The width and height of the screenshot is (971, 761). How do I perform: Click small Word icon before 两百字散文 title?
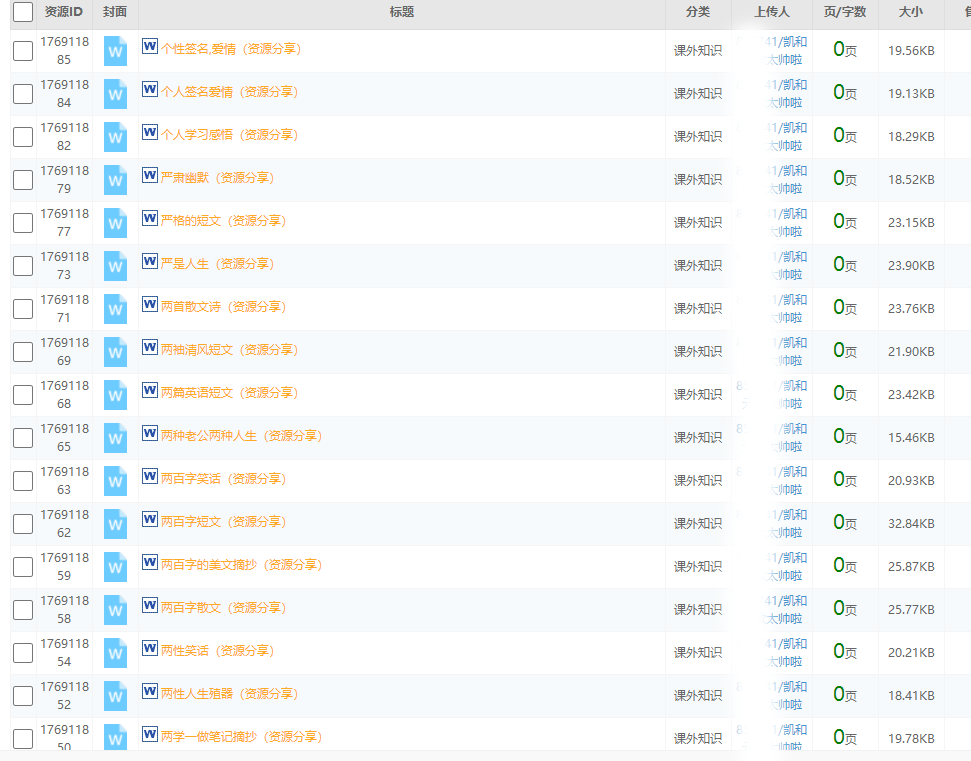(x=150, y=605)
